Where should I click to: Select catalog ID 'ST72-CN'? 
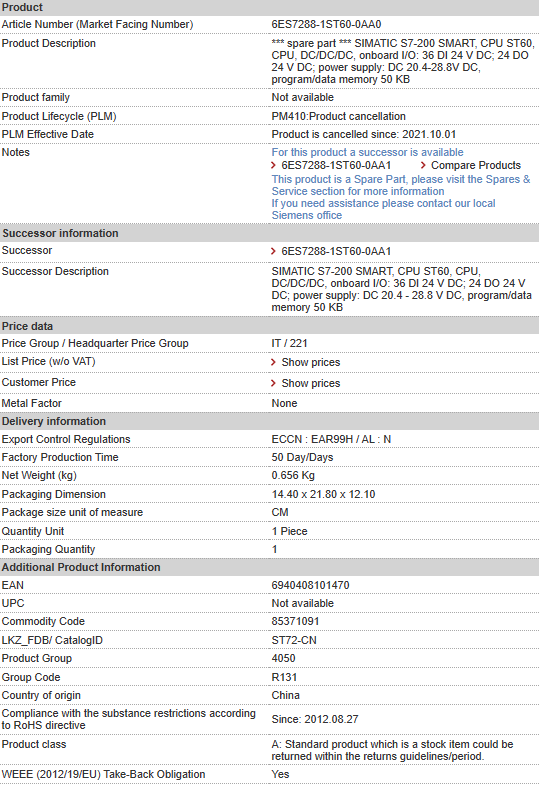[294, 641]
